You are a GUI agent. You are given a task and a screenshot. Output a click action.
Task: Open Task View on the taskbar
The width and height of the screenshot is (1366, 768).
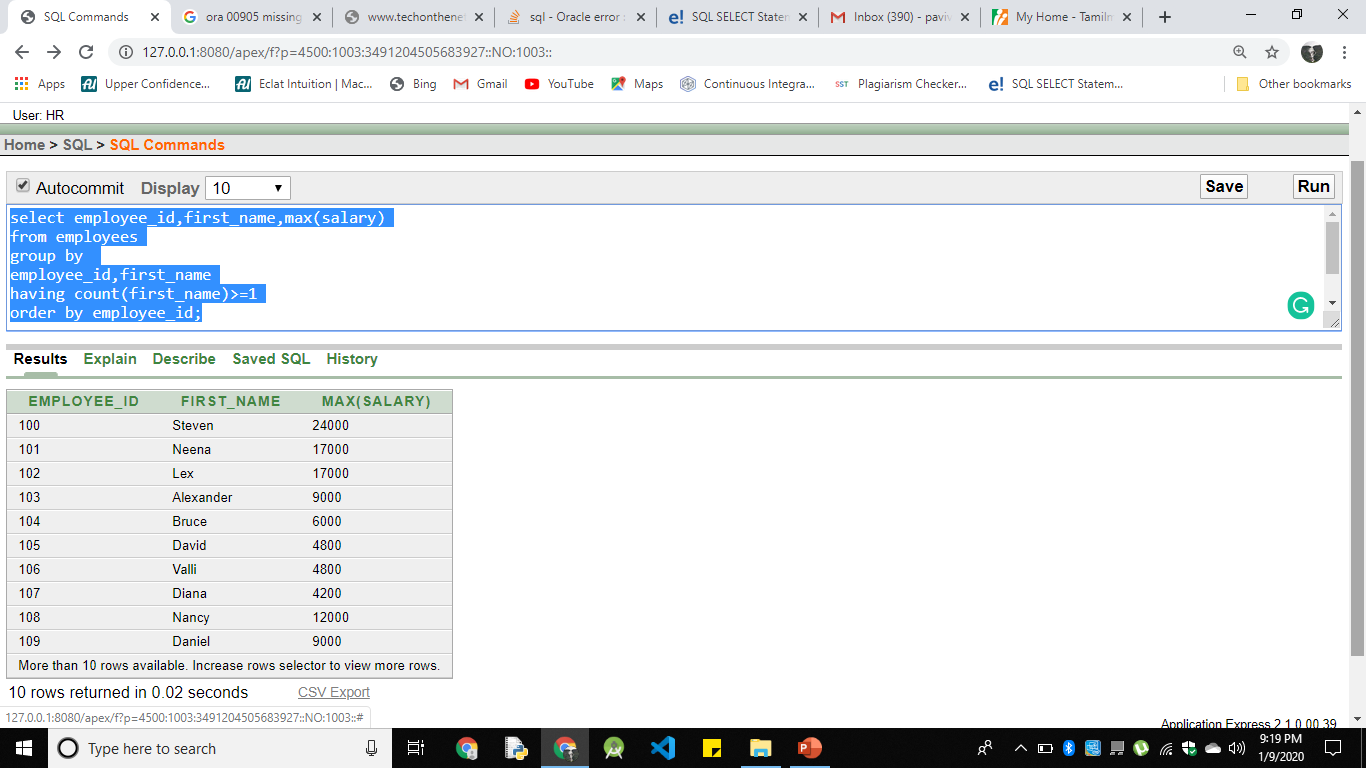(417, 748)
